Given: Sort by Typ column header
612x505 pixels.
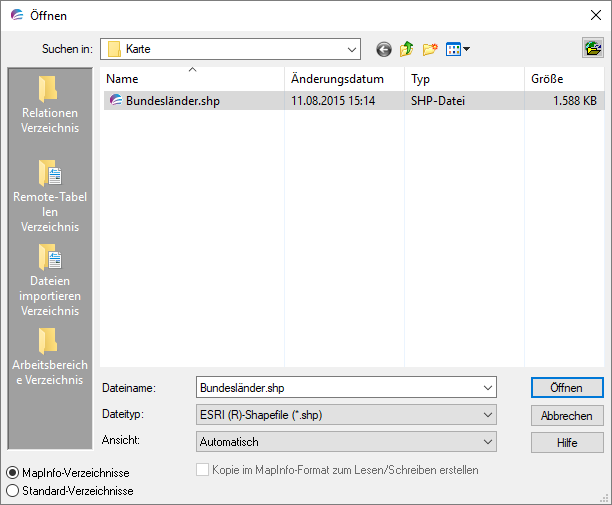Looking at the screenshot, I should 464,79.
